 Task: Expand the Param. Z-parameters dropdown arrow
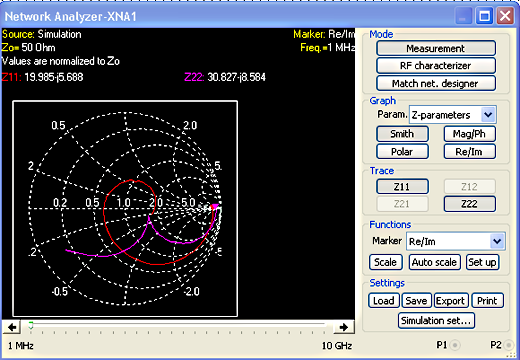[488, 115]
